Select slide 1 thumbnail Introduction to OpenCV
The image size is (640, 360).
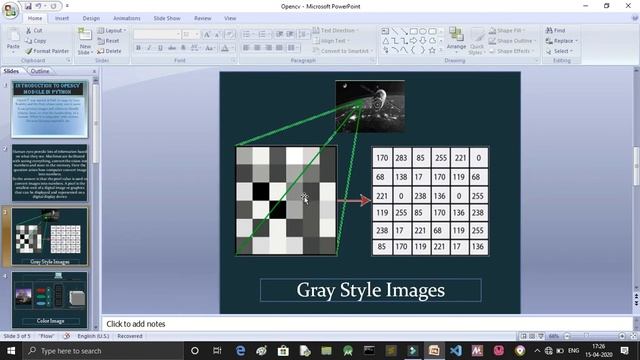tap(49, 109)
